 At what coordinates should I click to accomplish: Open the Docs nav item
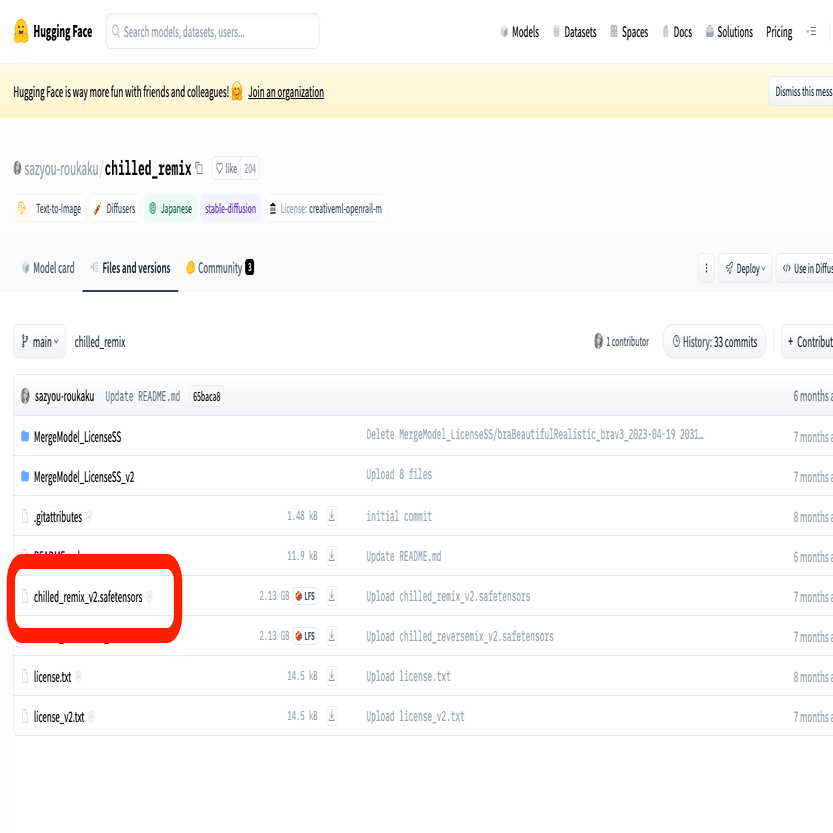[x=677, y=32]
